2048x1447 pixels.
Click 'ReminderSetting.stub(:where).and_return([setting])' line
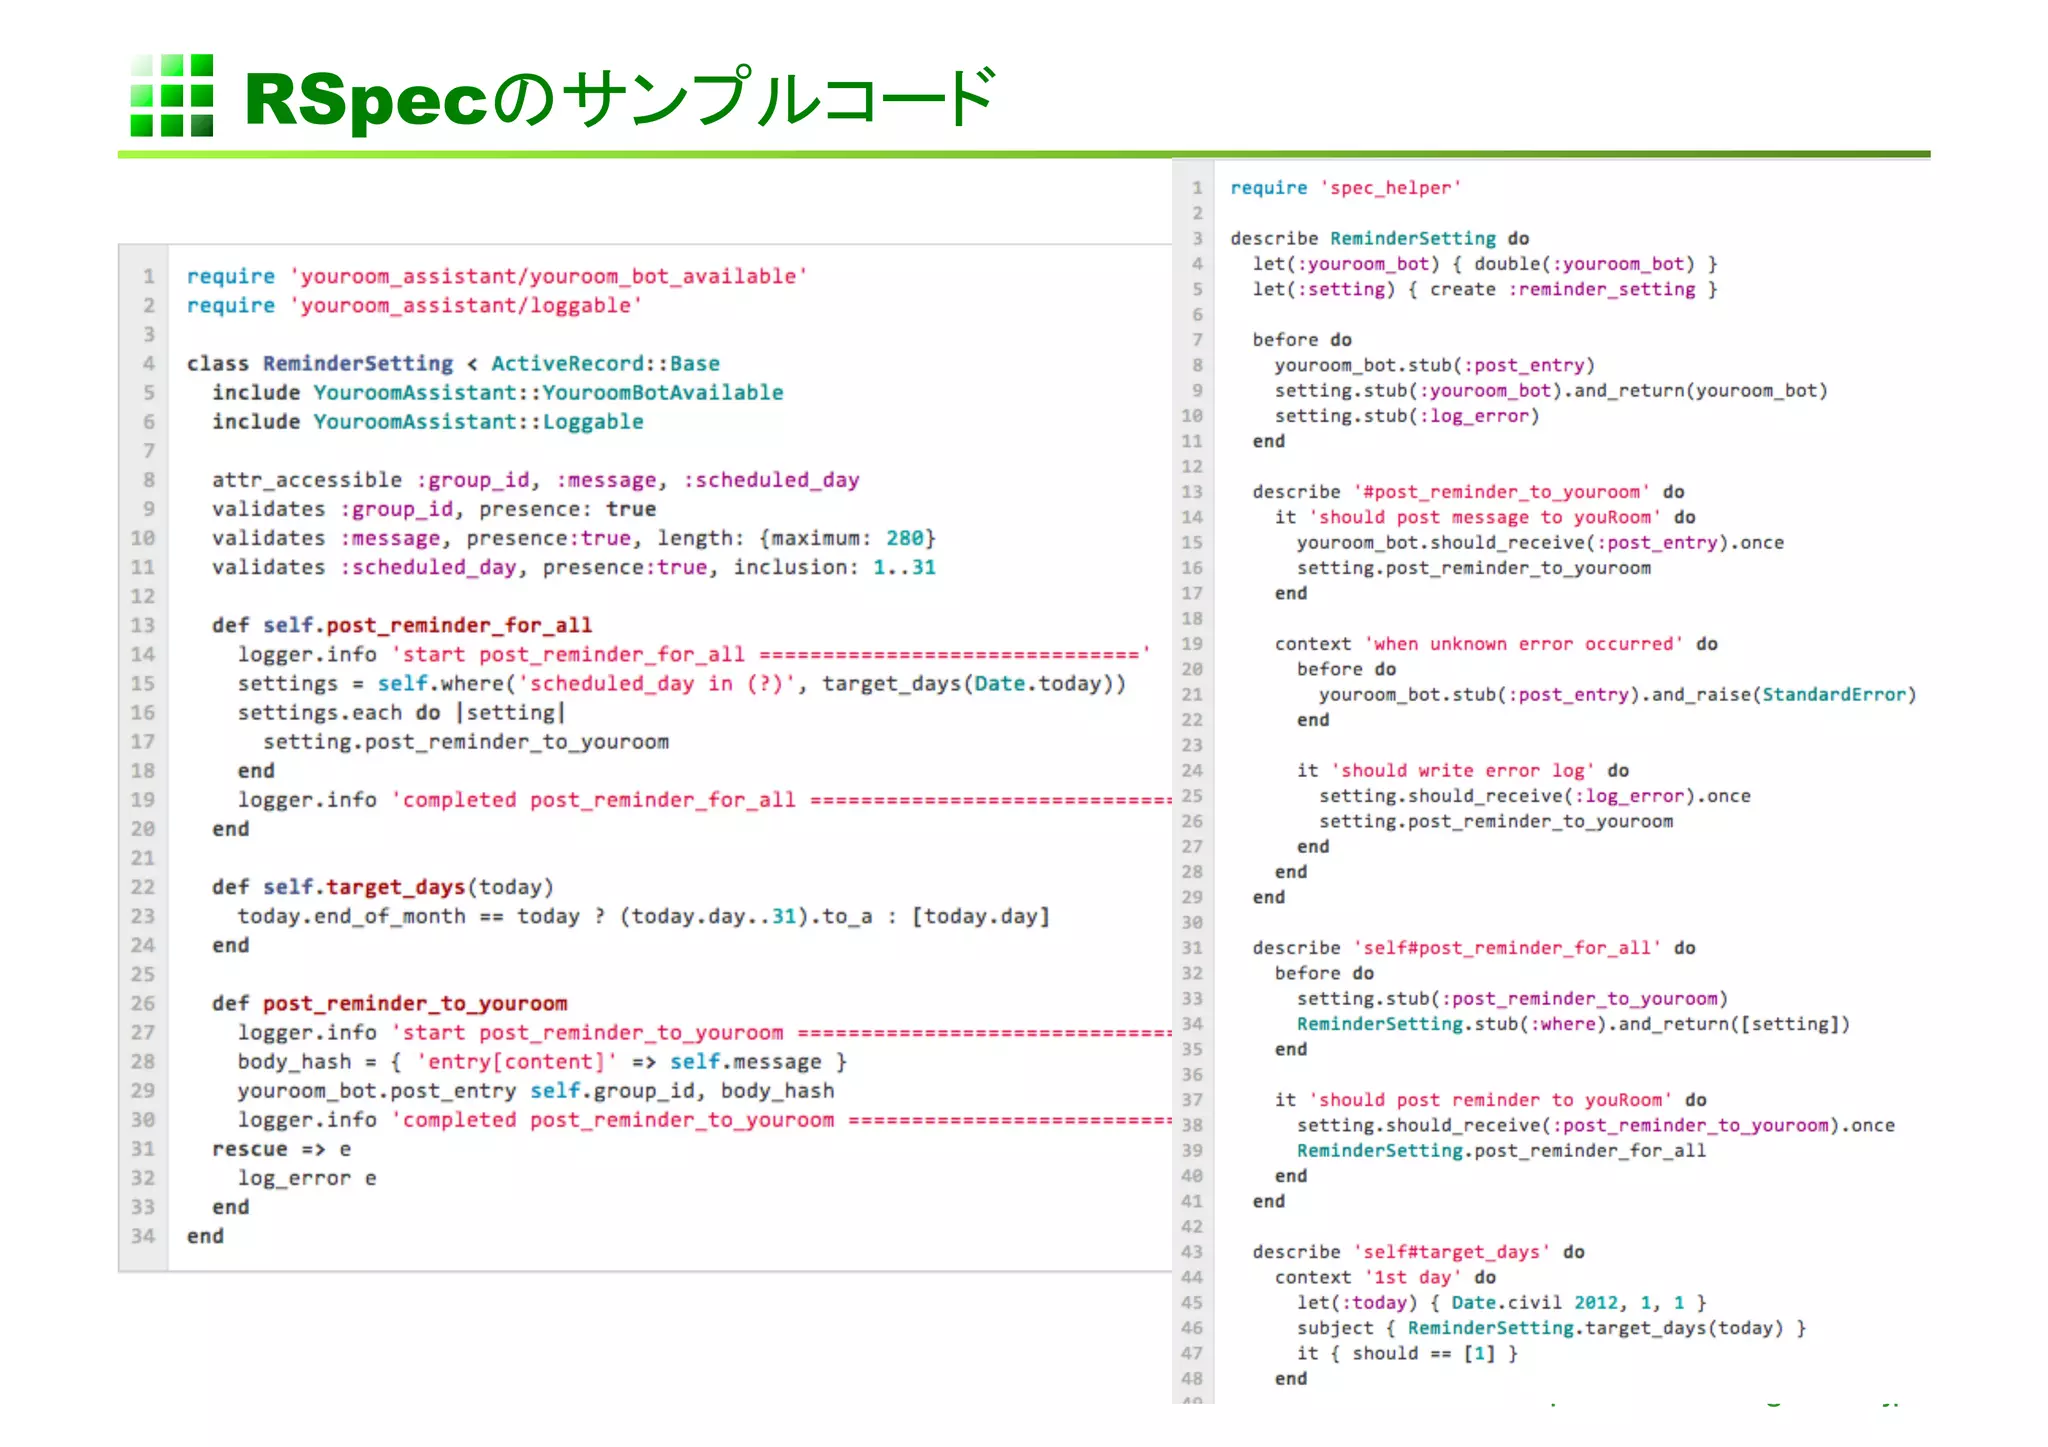[1573, 1024]
